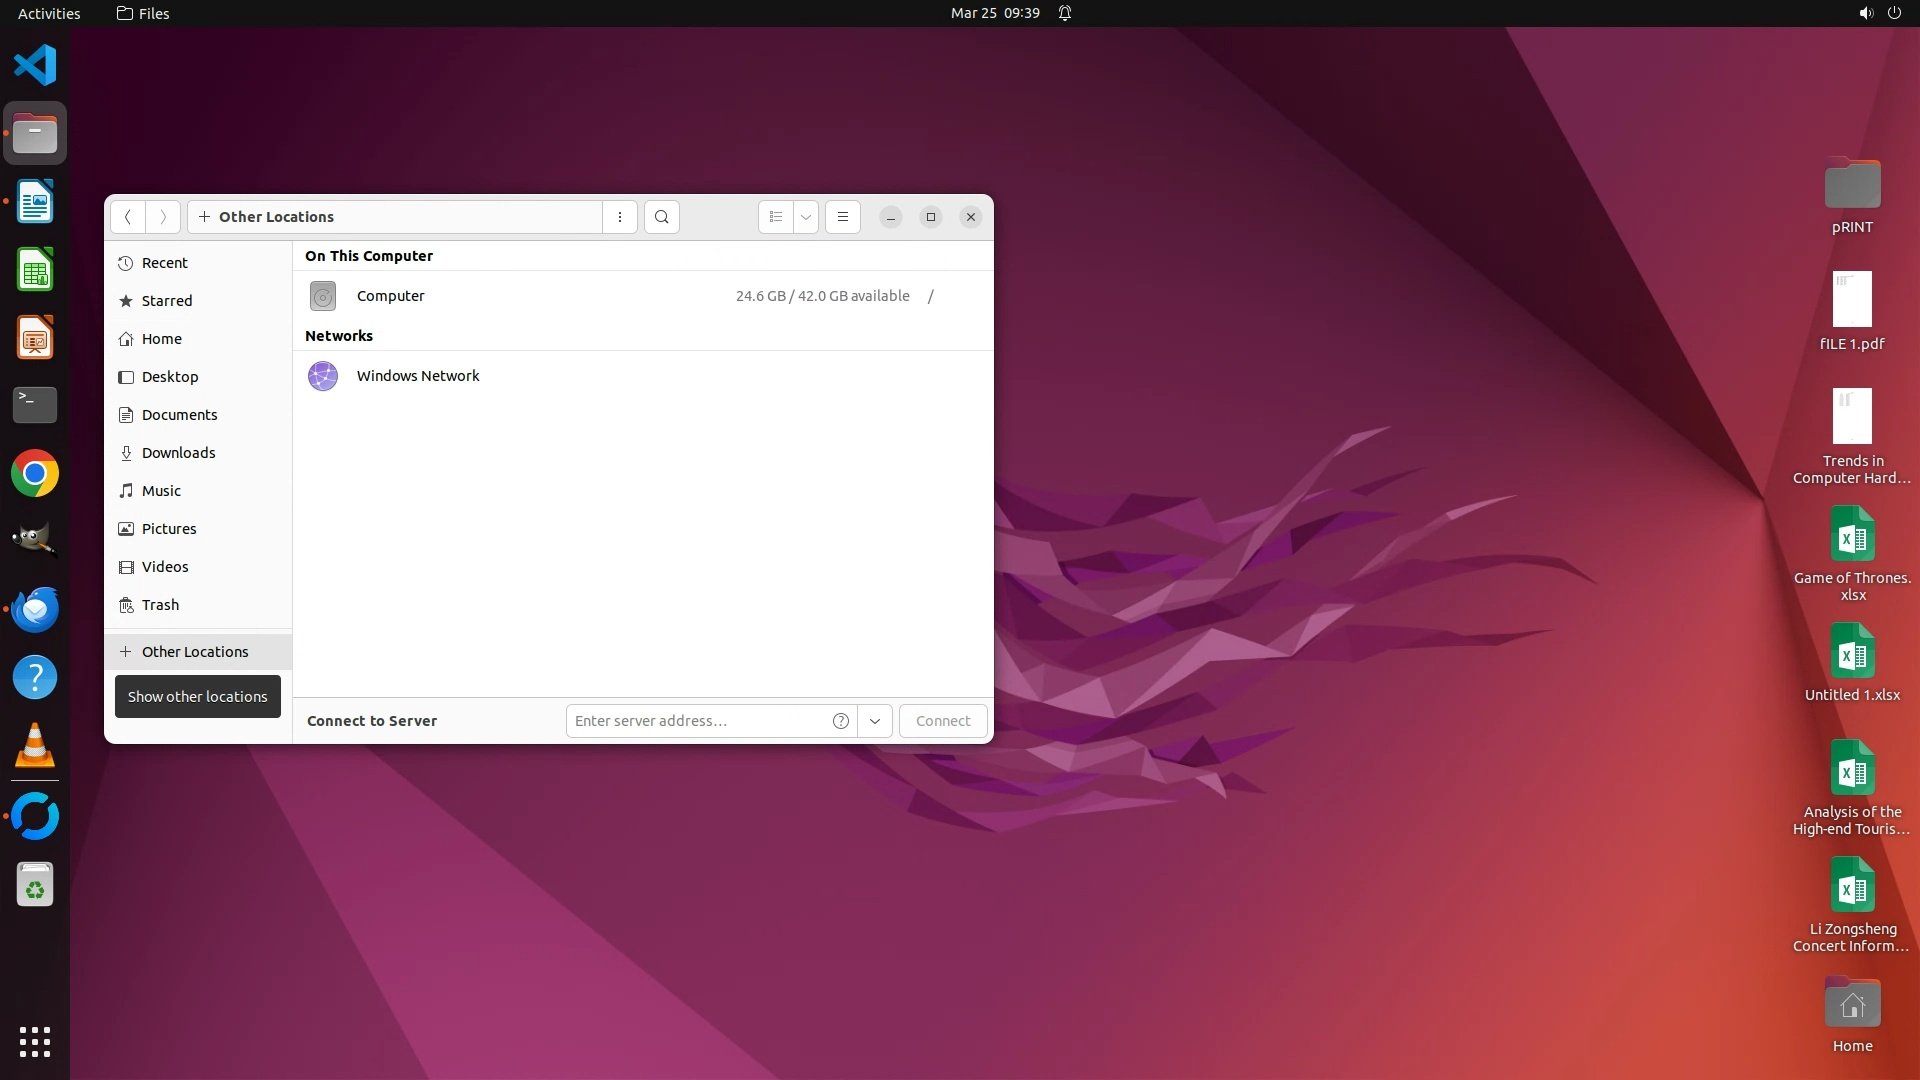The image size is (1920, 1080).
Task: Open path bar three-dot menu
Action: coord(620,217)
